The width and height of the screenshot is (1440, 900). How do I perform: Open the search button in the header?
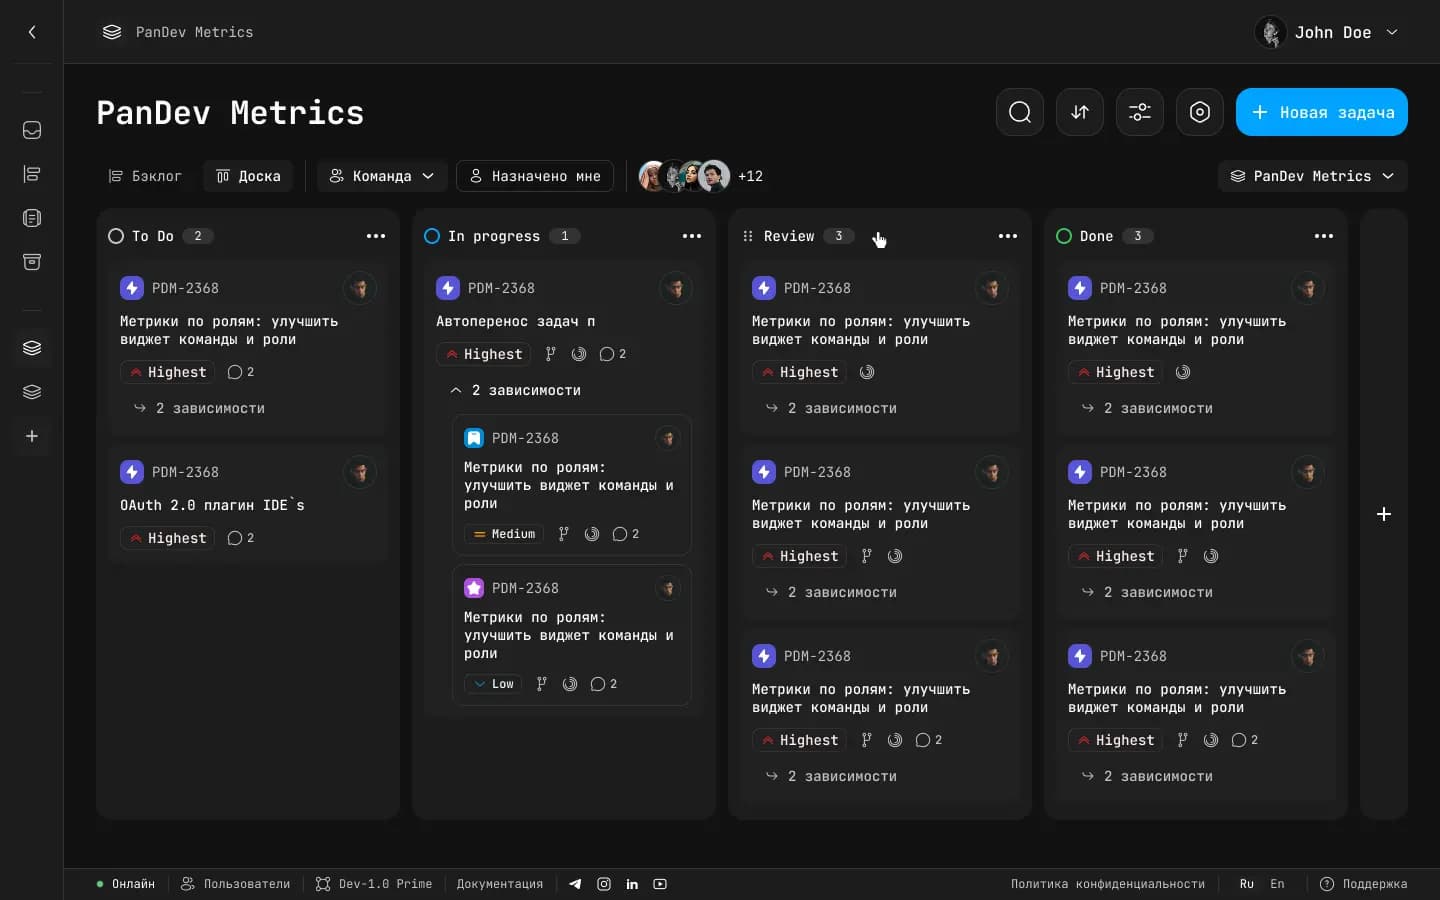(x=1020, y=112)
